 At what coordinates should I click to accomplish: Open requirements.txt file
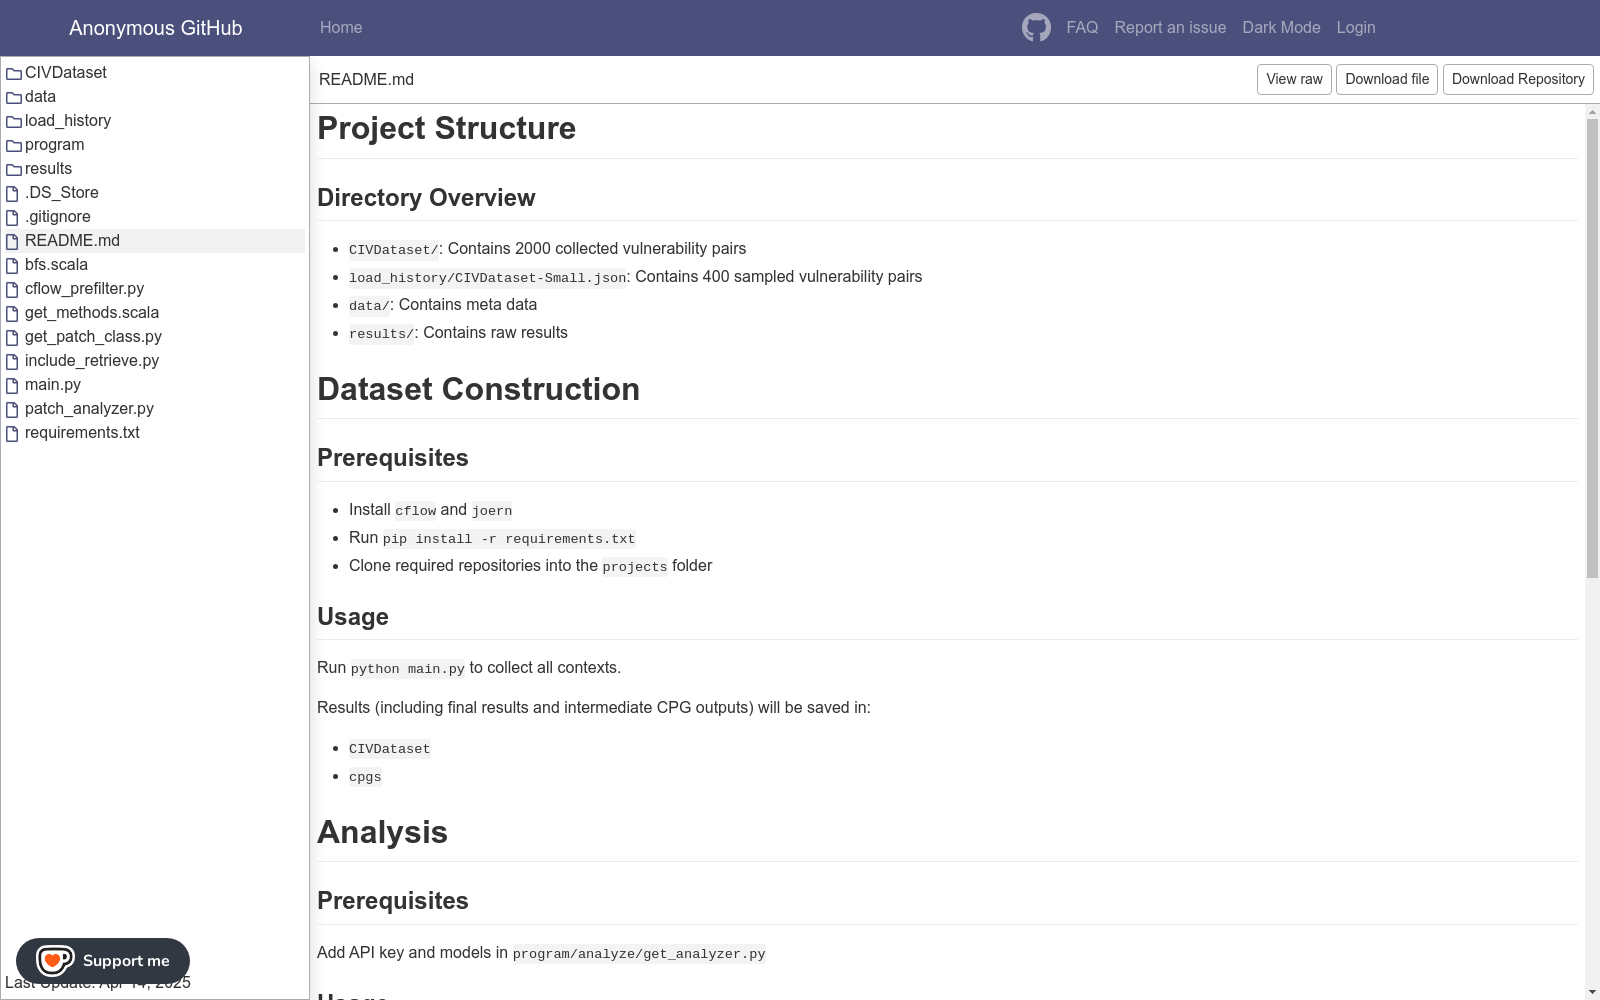coord(82,432)
